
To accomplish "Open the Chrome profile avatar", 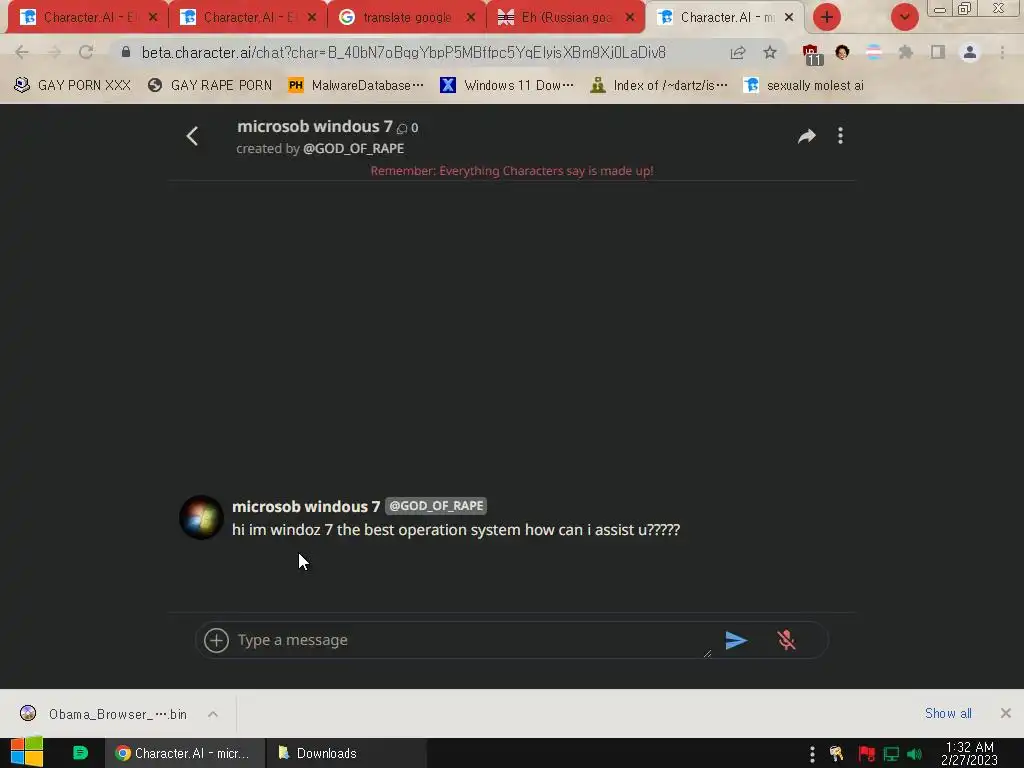I will [970, 52].
